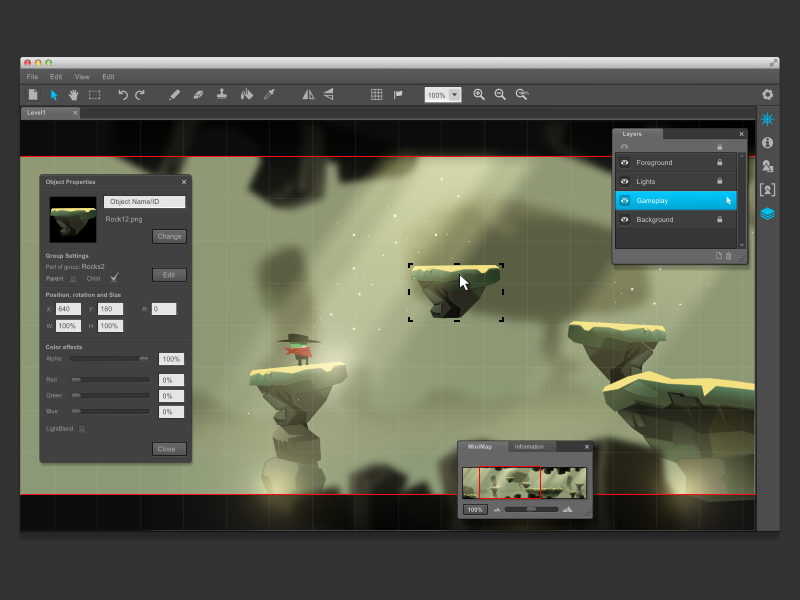Click the Undo arrow in toolbar
The height and width of the screenshot is (600, 800).
click(x=123, y=95)
